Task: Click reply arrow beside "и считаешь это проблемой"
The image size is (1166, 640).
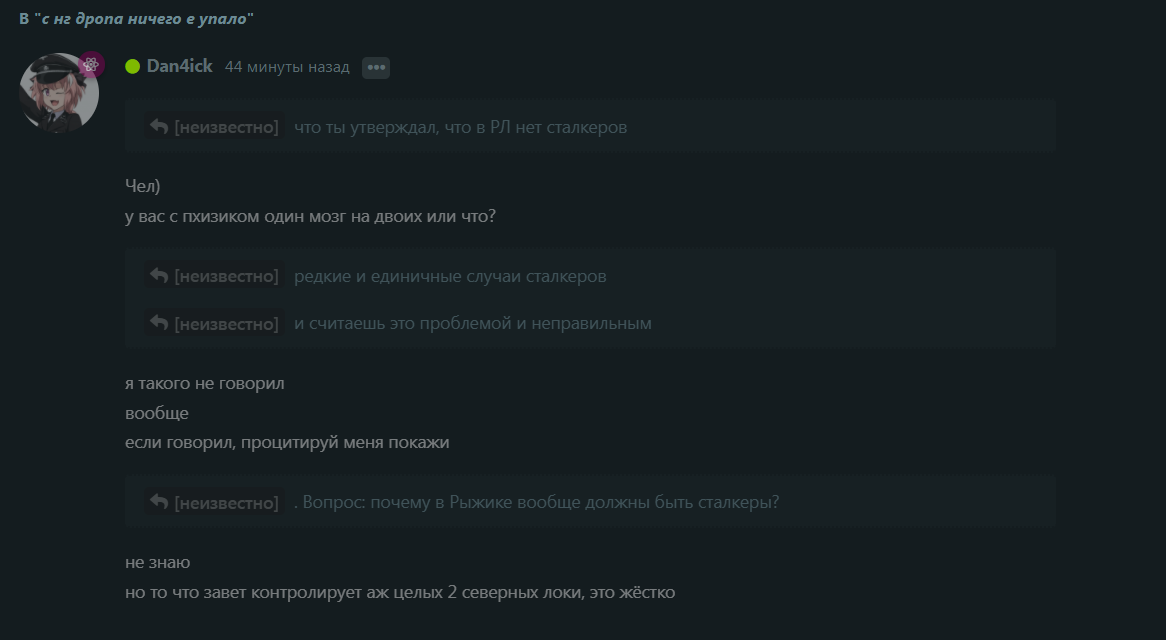Action: [159, 323]
